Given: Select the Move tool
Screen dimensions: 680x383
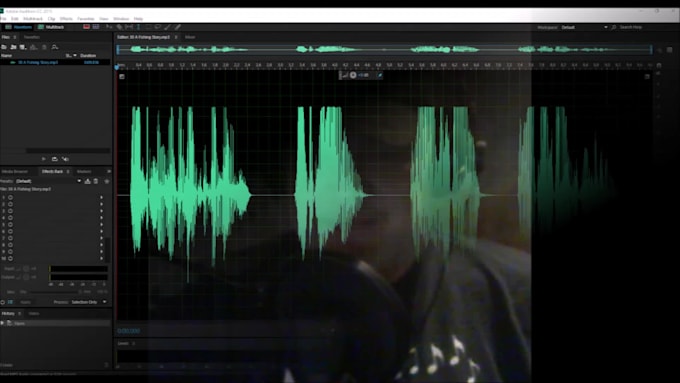Looking at the screenshot, I should pyautogui.click(x=109, y=27).
